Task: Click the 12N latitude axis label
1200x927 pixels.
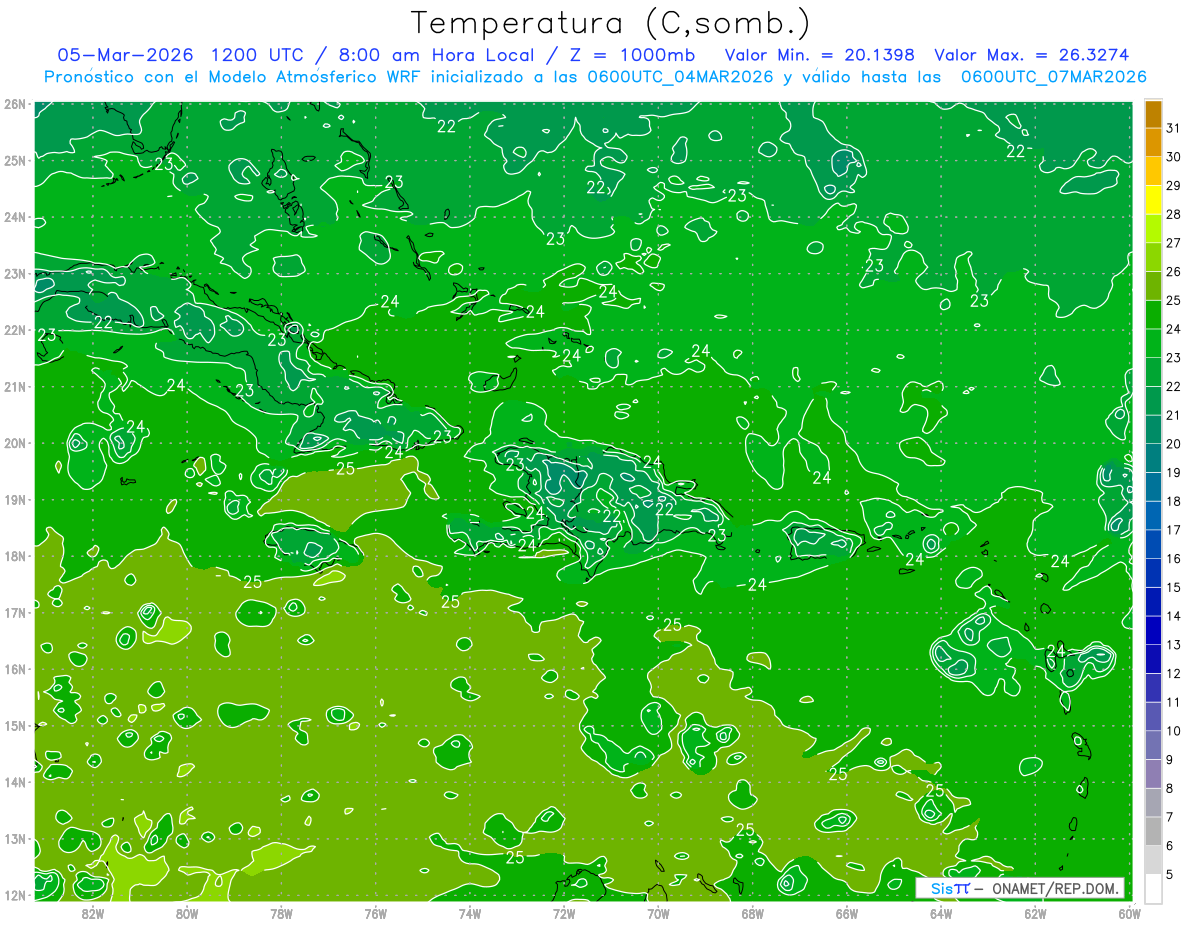Action: coord(14,895)
